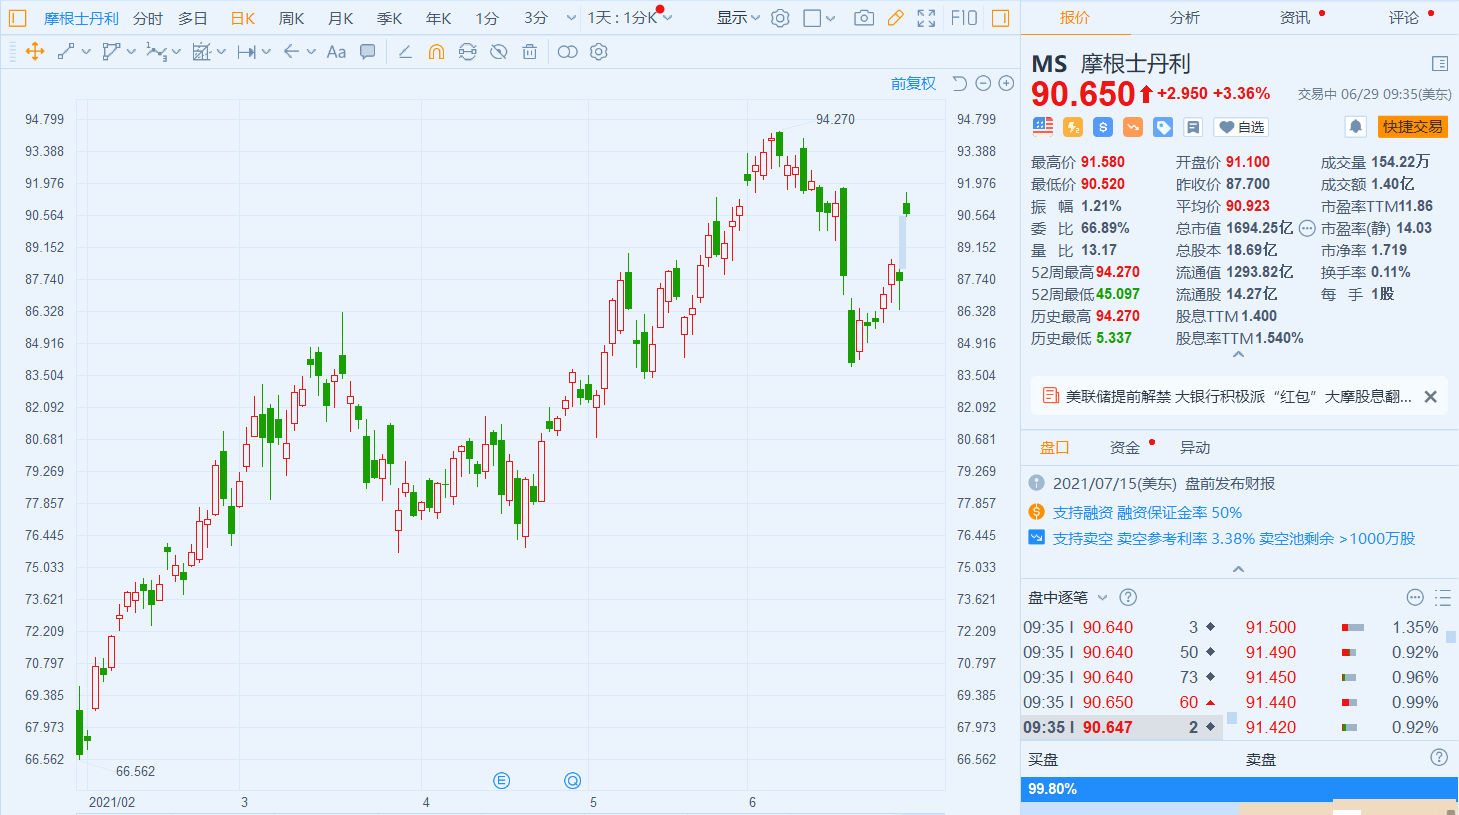Enter fullscreen chart mode
This screenshot has width=1459, height=815.
click(x=926, y=18)
